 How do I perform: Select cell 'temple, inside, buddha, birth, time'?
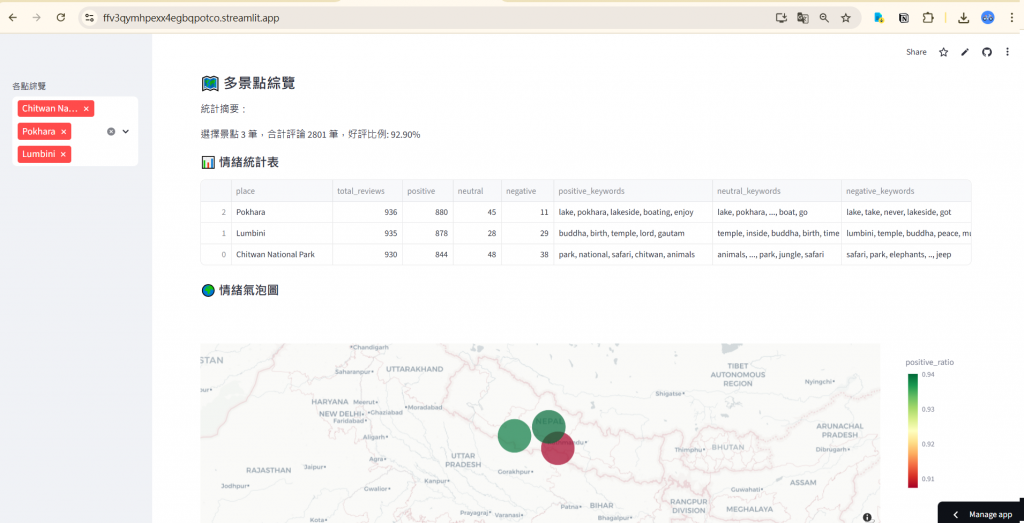coord(776,233)
